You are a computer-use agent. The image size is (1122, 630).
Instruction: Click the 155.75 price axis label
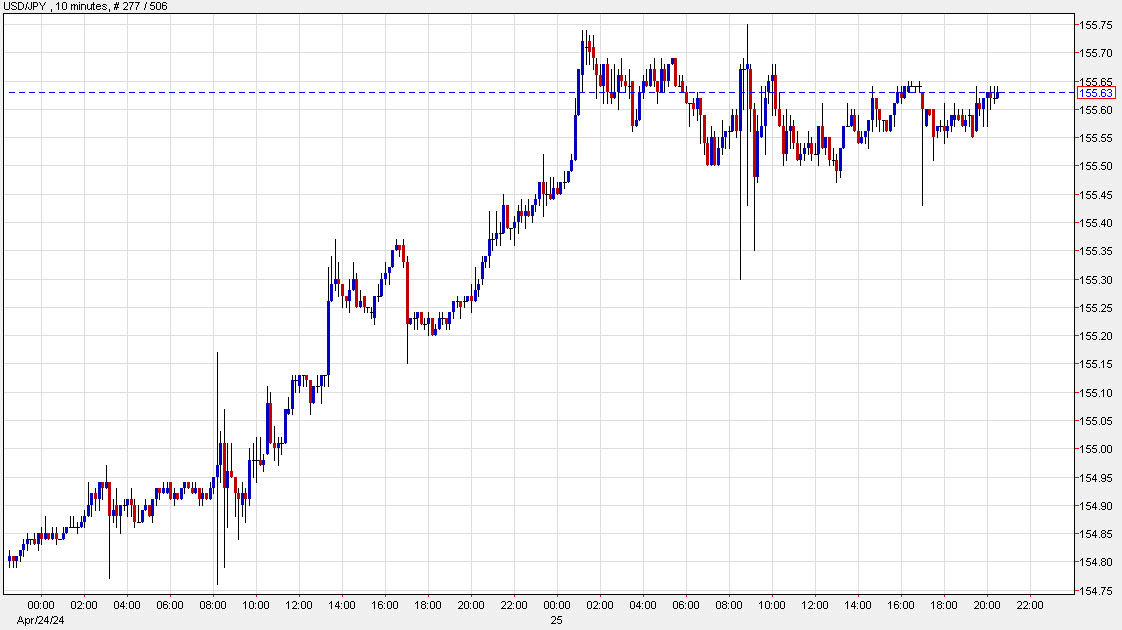(1096, 25)
